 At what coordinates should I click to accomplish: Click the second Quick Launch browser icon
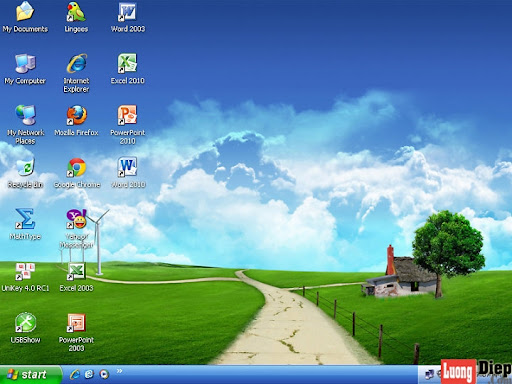pyautogui.click(x=89, y=374)
